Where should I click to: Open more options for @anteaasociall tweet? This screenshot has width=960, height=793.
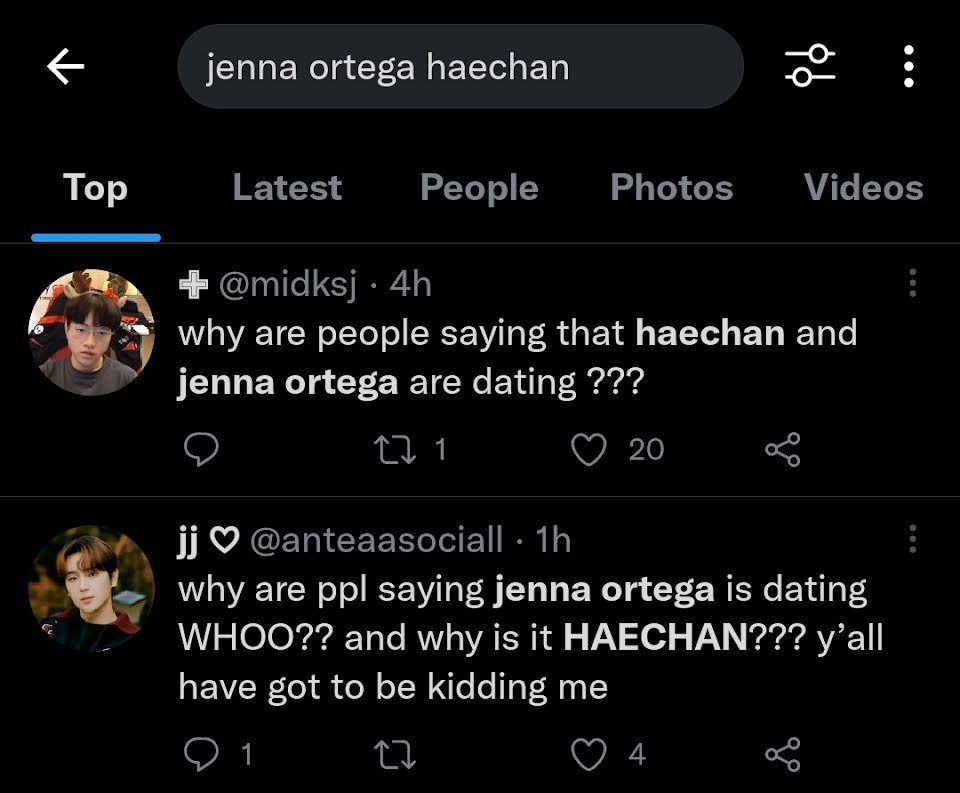(x=912, y=539)
